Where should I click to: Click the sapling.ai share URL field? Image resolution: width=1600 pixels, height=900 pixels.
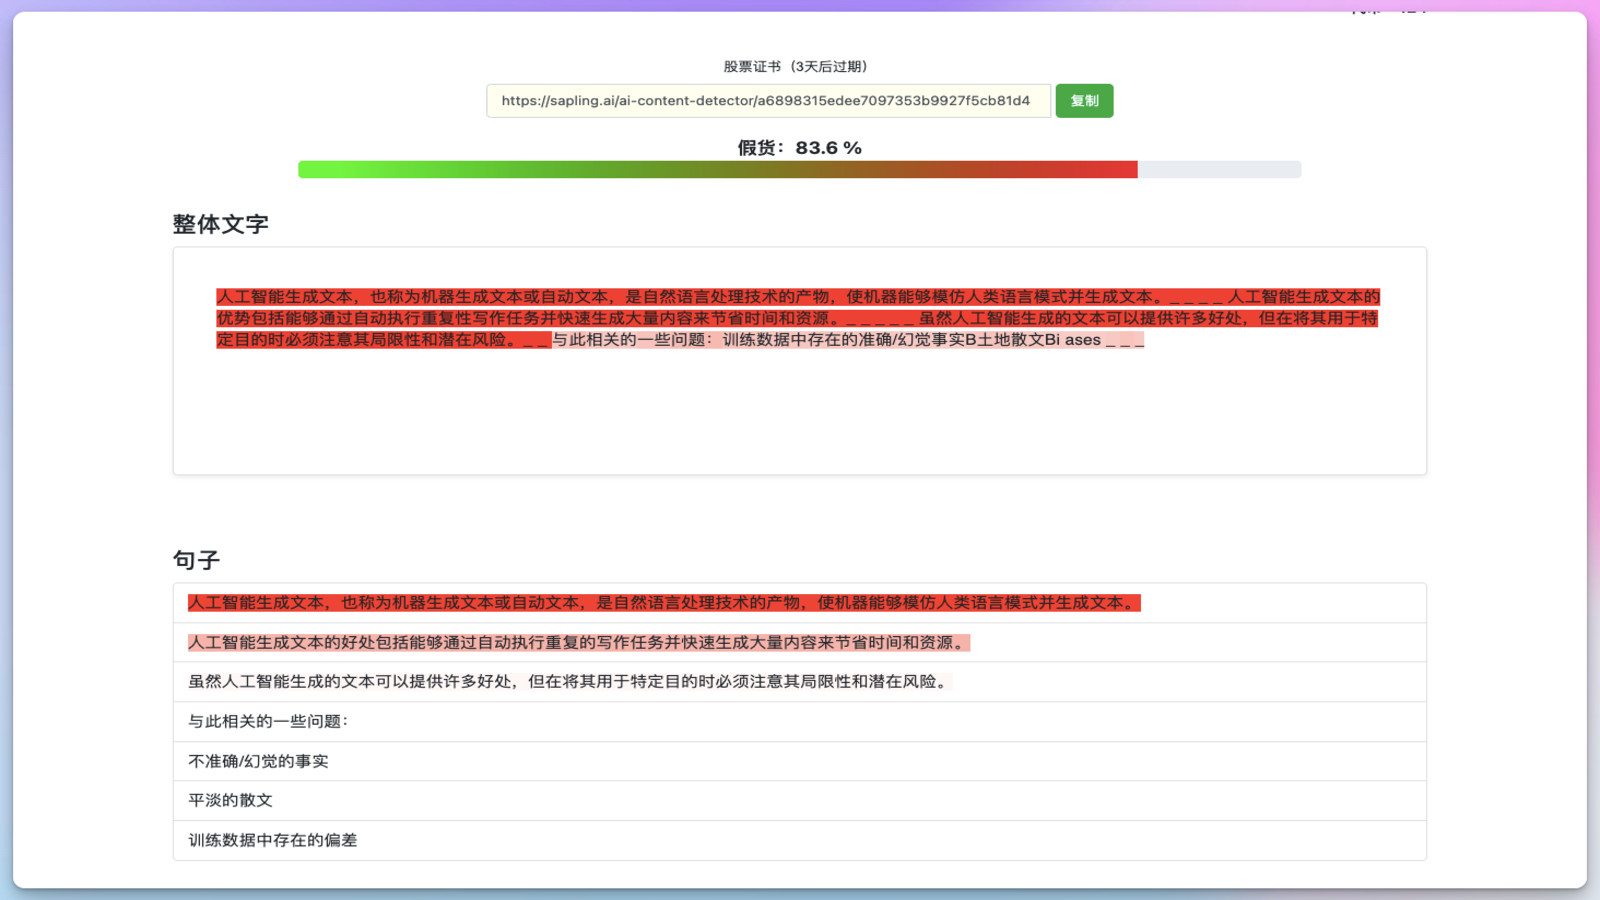[767, 101]
